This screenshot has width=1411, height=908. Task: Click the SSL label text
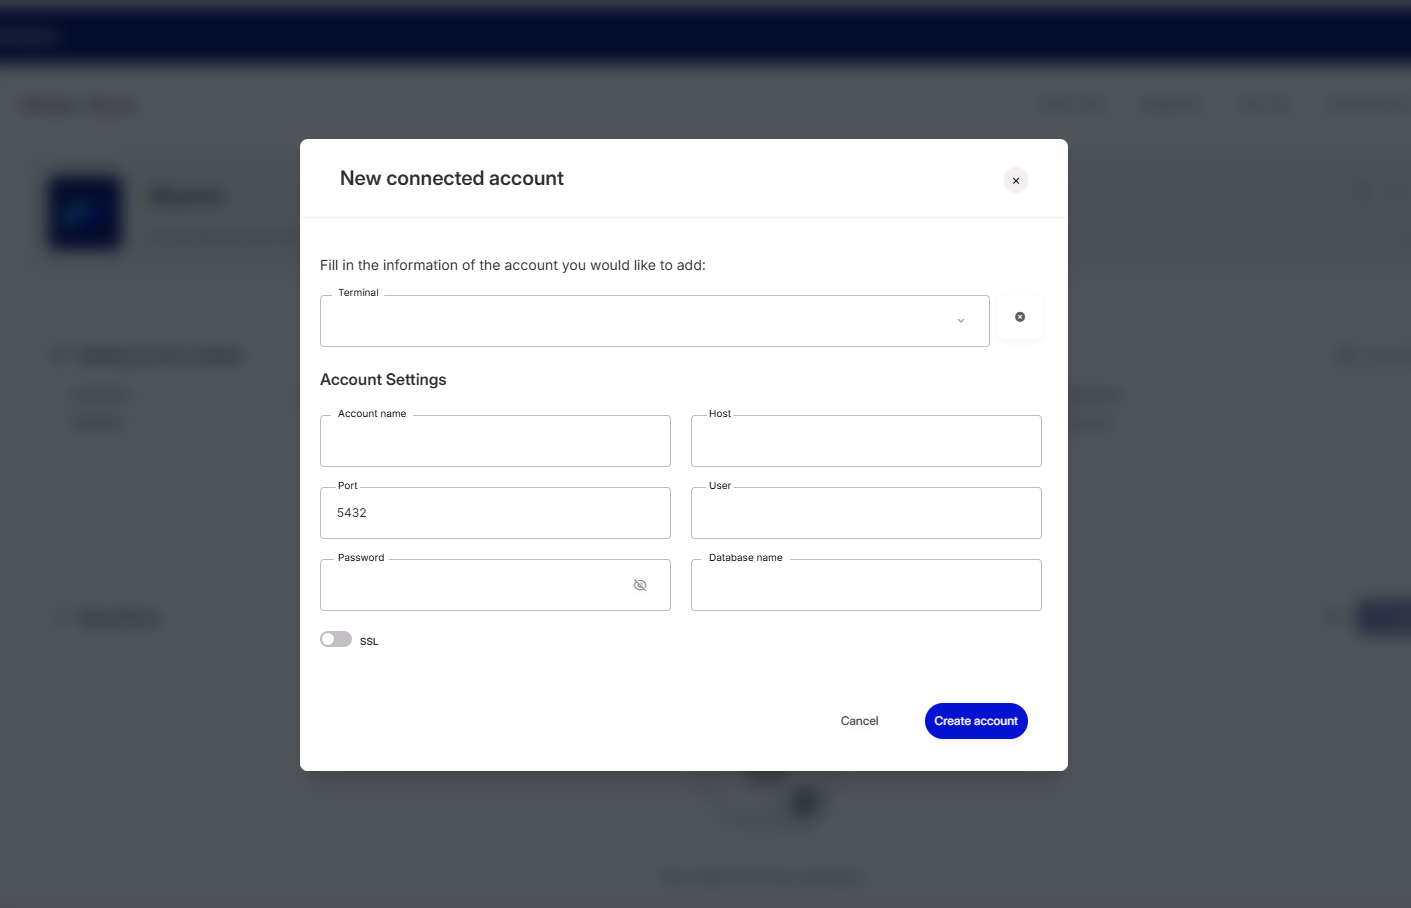(369, 642)
